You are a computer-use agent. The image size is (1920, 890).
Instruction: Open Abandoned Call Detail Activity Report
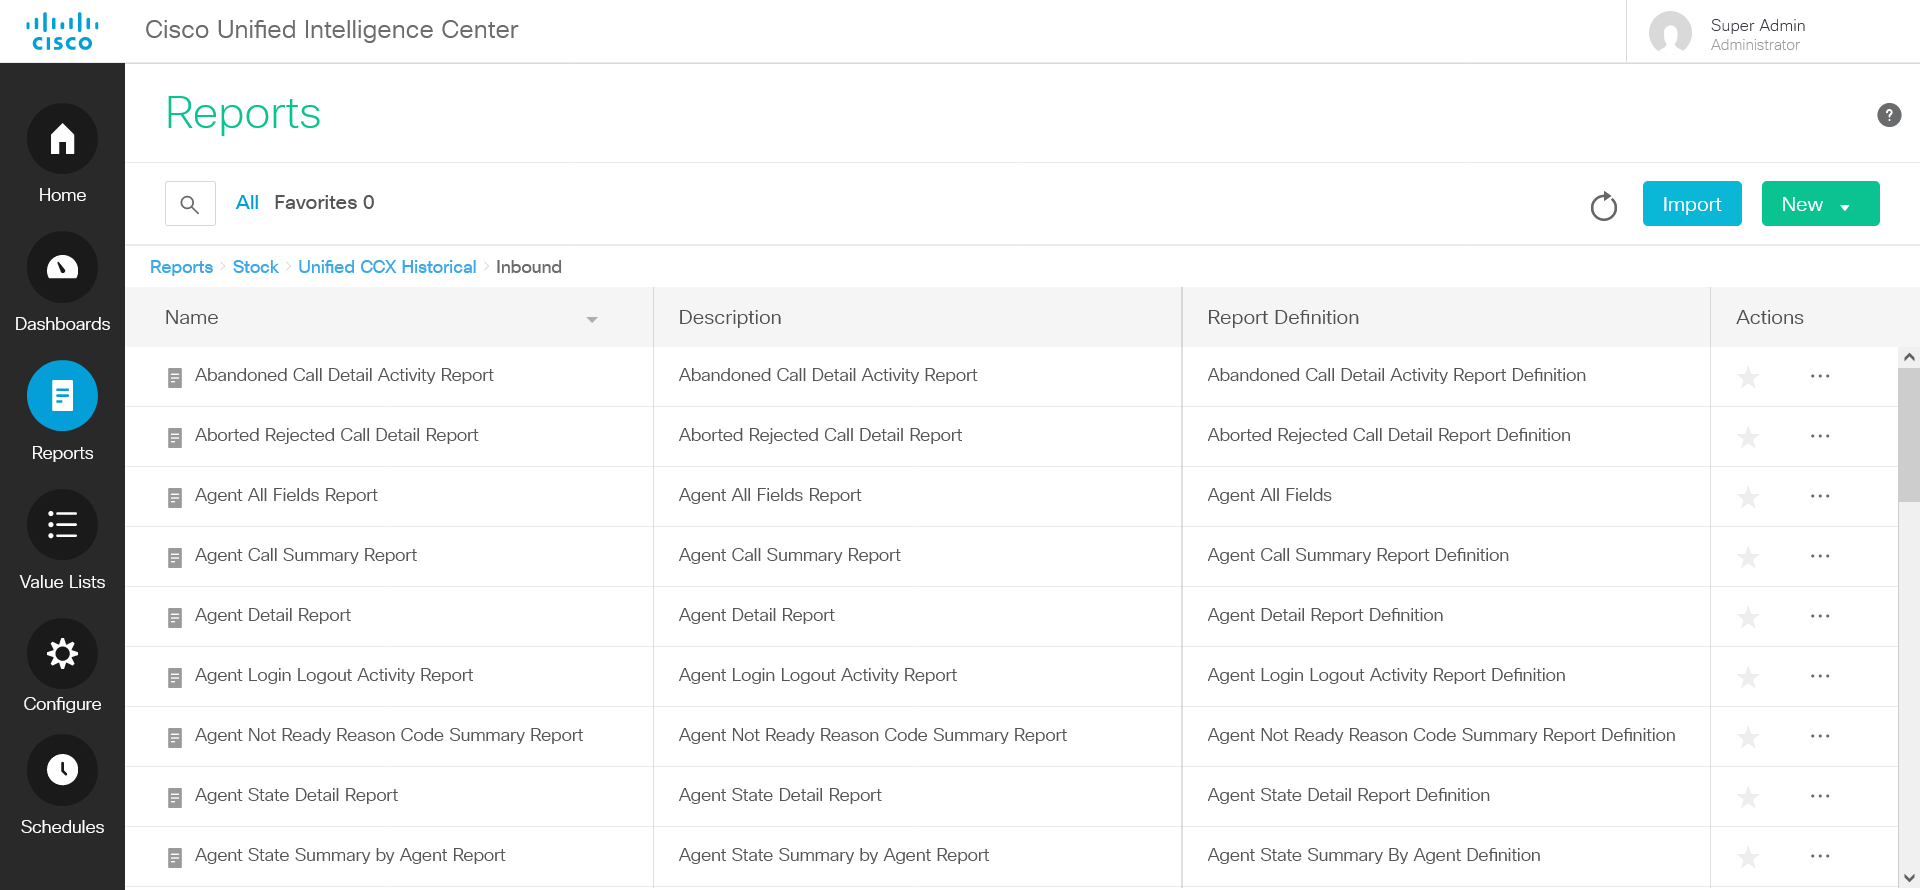coord(344,375)
